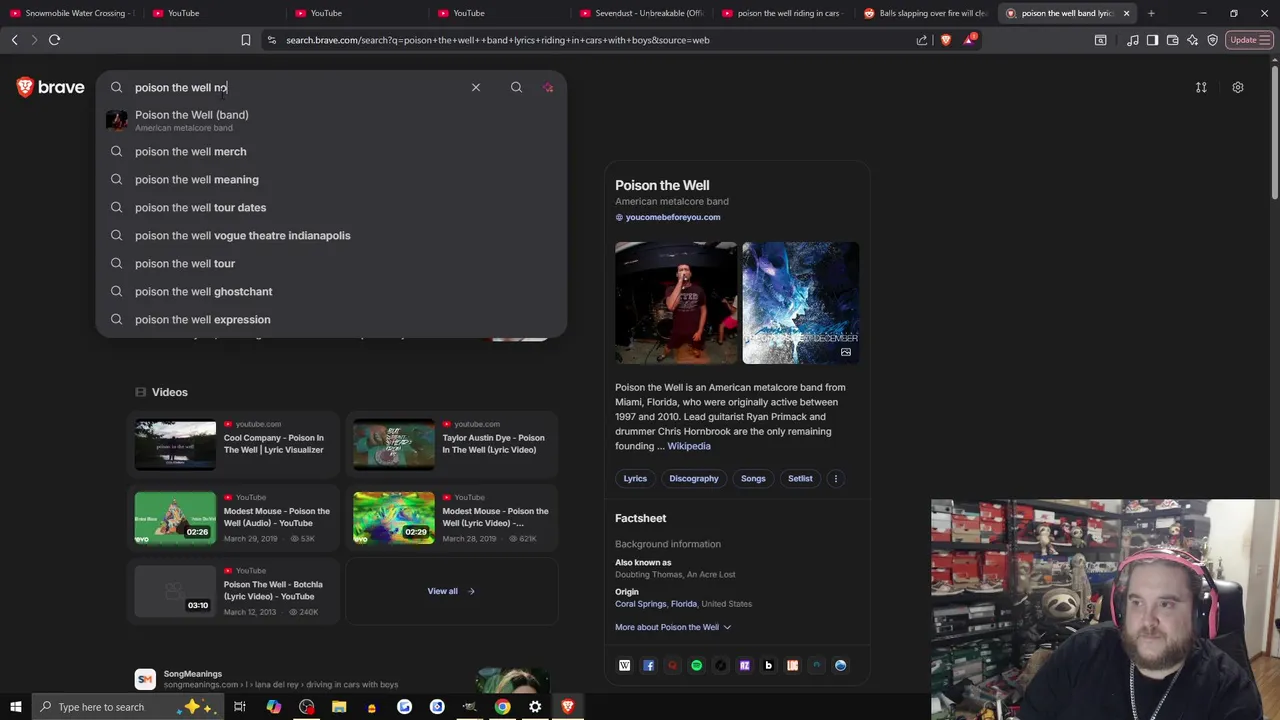Open AZLyrics icon in profile links

click(x=745, y=665)
